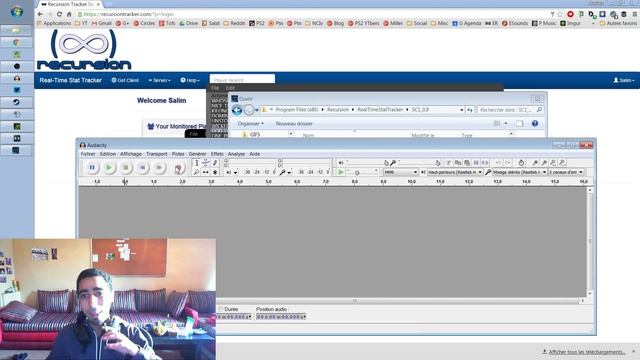The height and width of the screenshot is (360, 640).
Task: Click the Back arrow in Ouvrir dialog
Action: [x=237, y=110]
